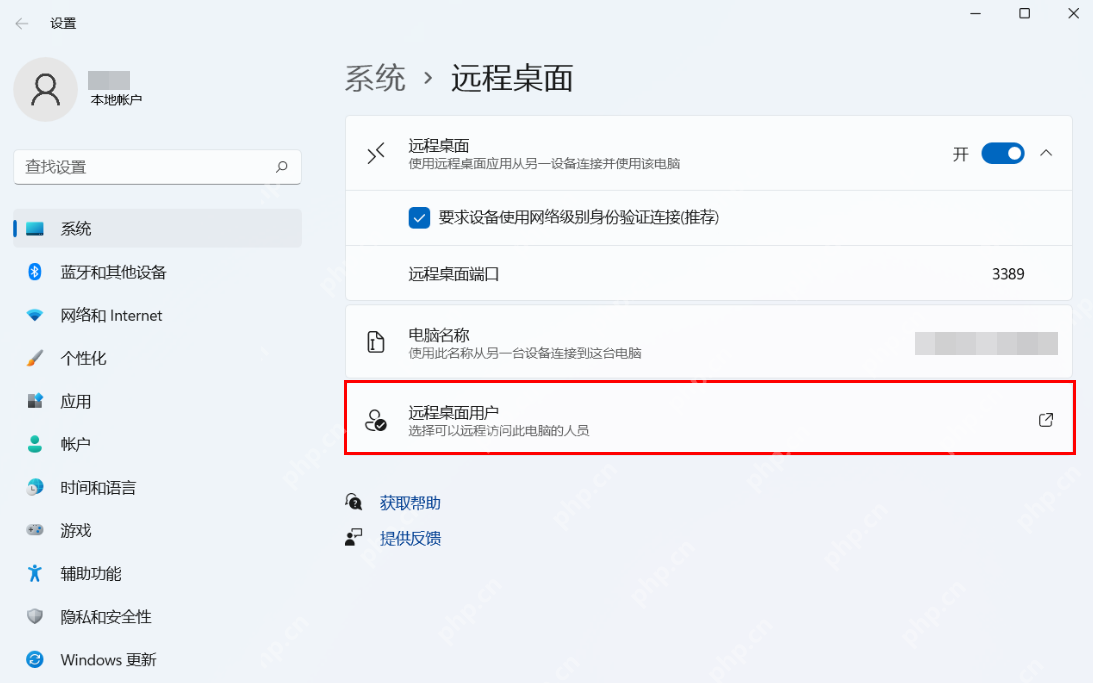Open 应用 settings
This screenshot has height=683, width=1093.
158,401
